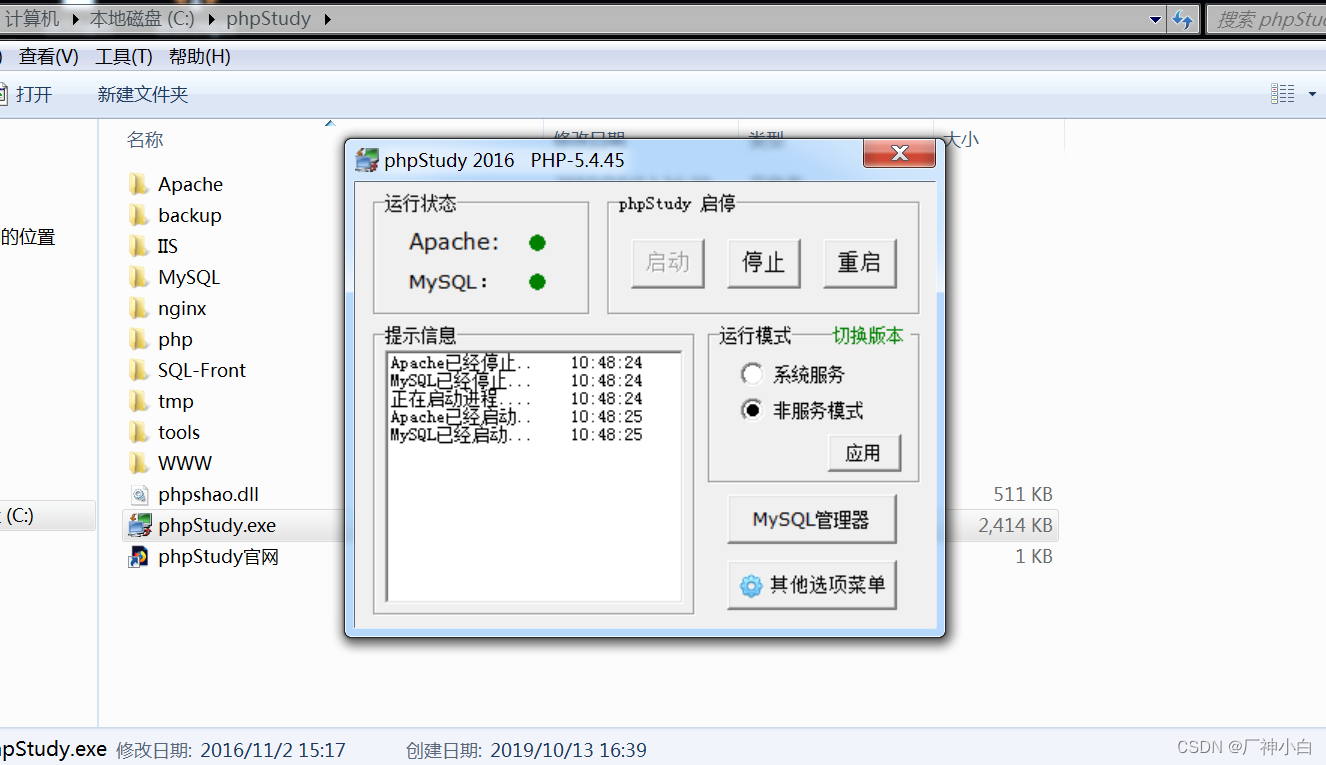Click the 511 KB size value

point(1022,494)
